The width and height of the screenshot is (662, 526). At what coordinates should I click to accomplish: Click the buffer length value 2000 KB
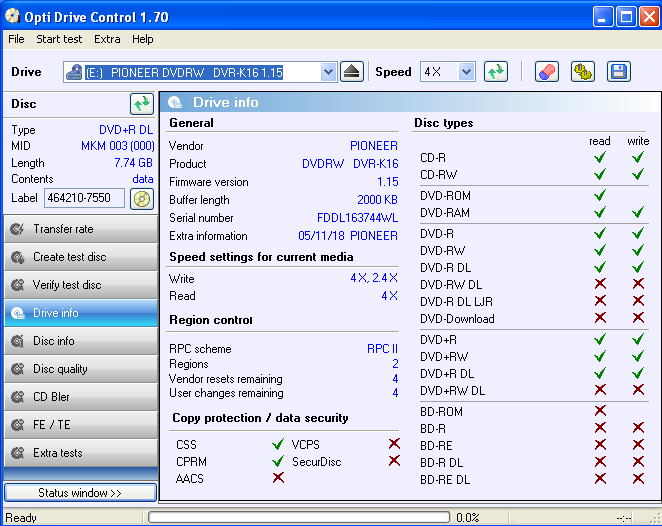point(377,200)
